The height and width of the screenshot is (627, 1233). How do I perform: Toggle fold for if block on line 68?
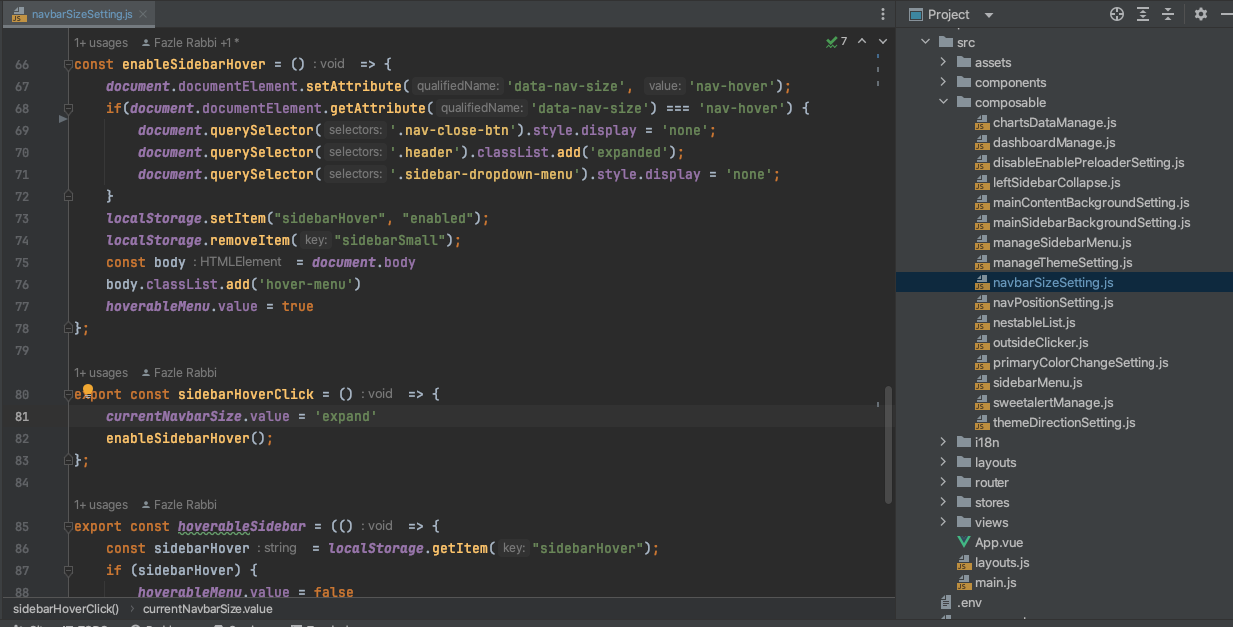click(x=67, y=109)
